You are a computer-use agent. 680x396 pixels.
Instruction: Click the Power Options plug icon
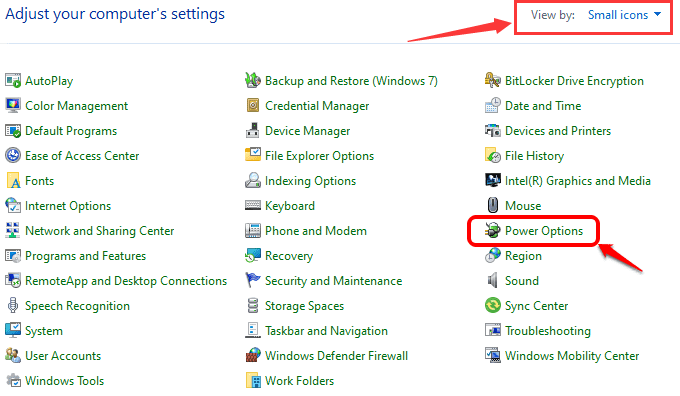click(x=493, y=231)
